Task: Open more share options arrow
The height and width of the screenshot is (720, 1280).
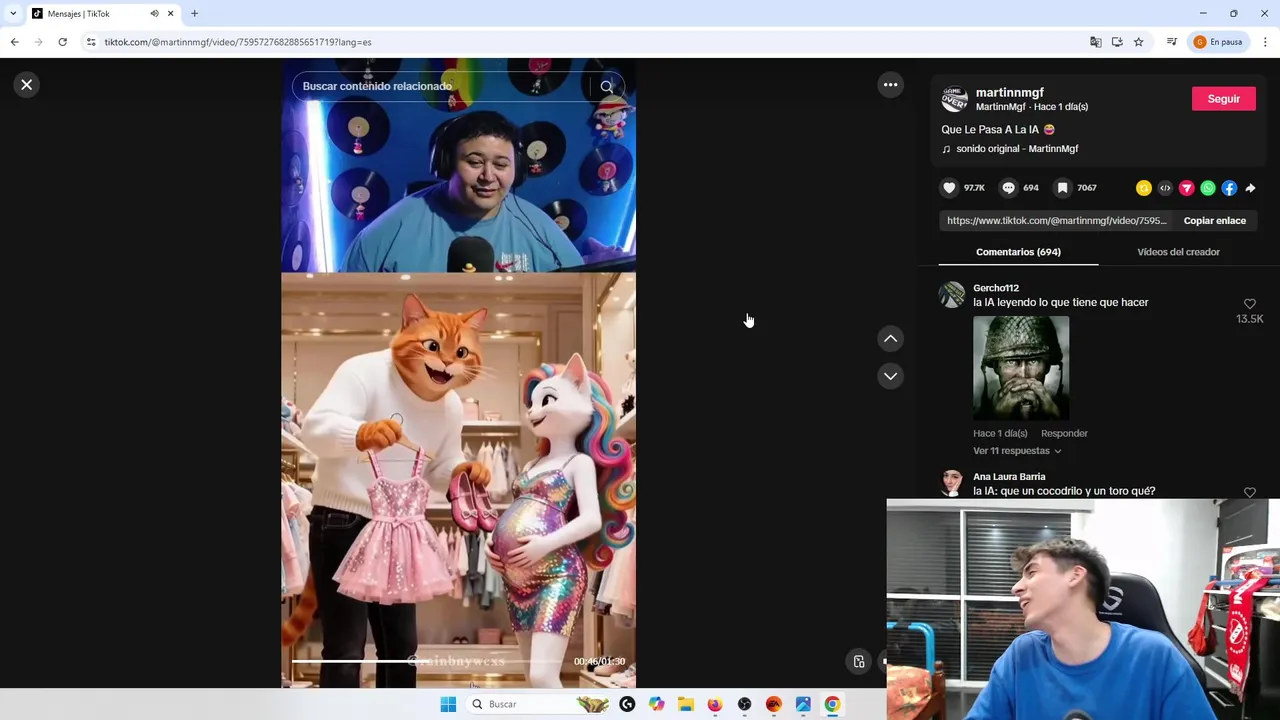Action: (x=1250, y=188)
